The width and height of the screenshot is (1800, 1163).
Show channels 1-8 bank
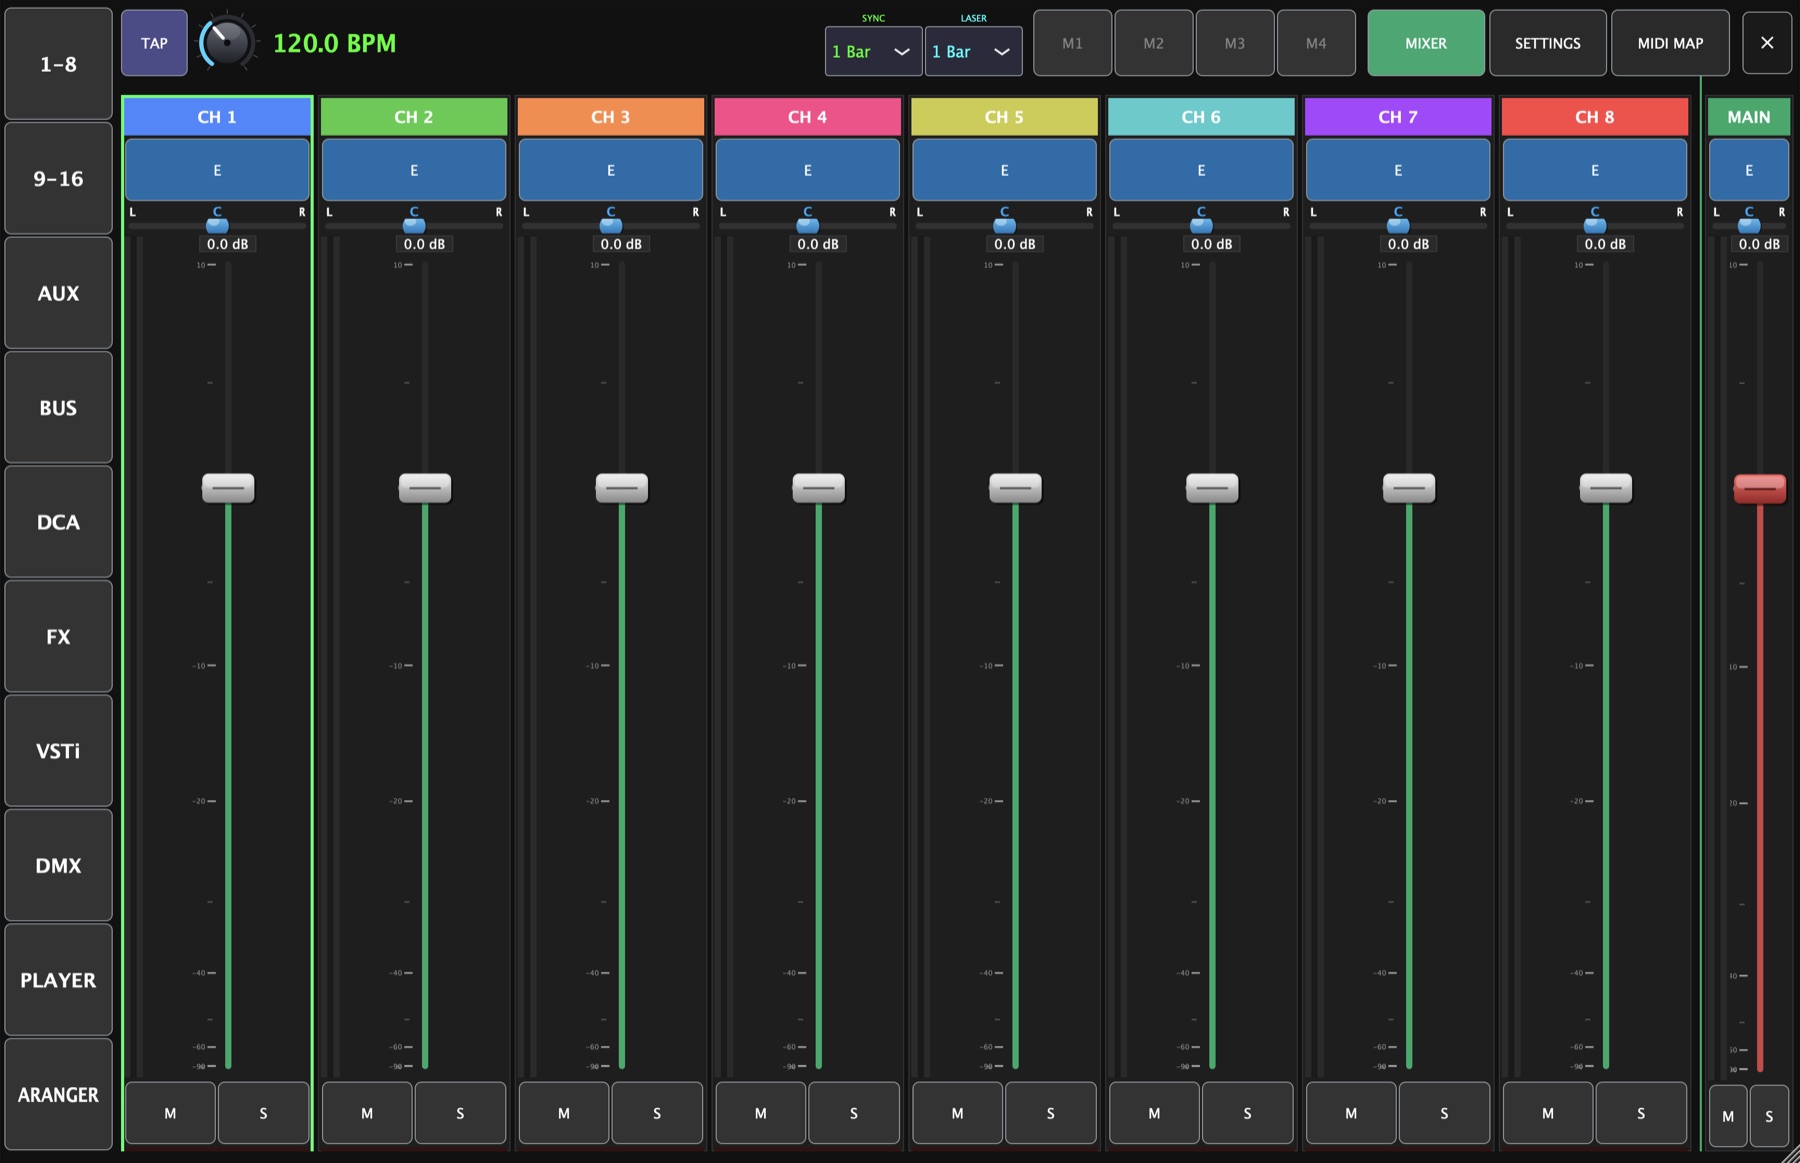coord(58,64)
